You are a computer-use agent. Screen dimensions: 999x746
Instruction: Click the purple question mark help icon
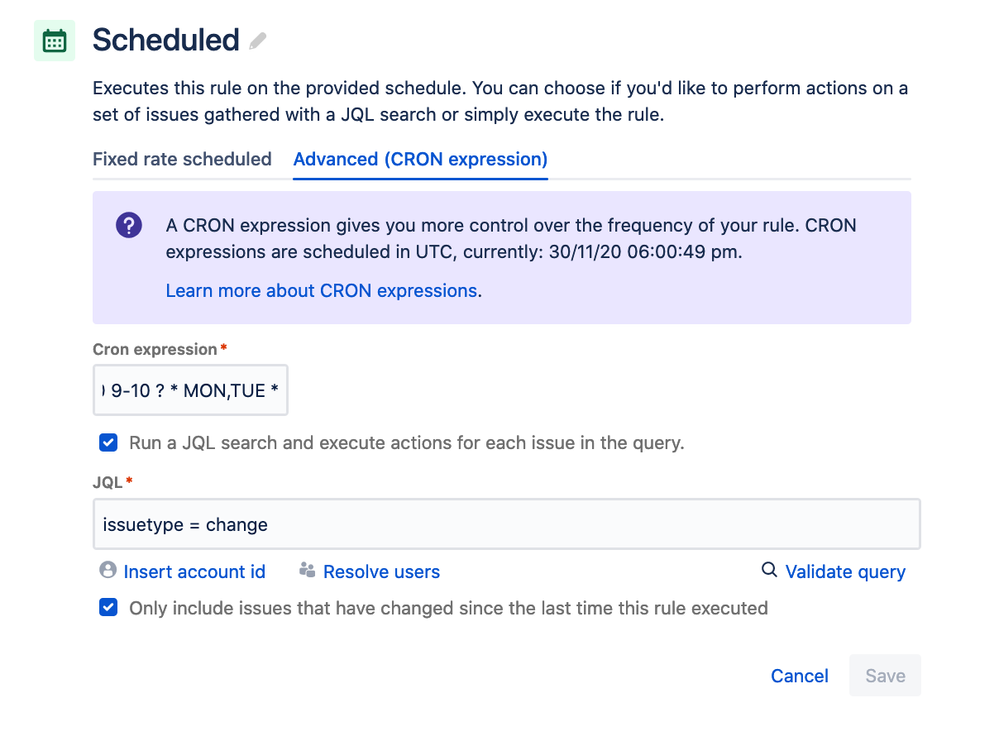coord(128,225)
